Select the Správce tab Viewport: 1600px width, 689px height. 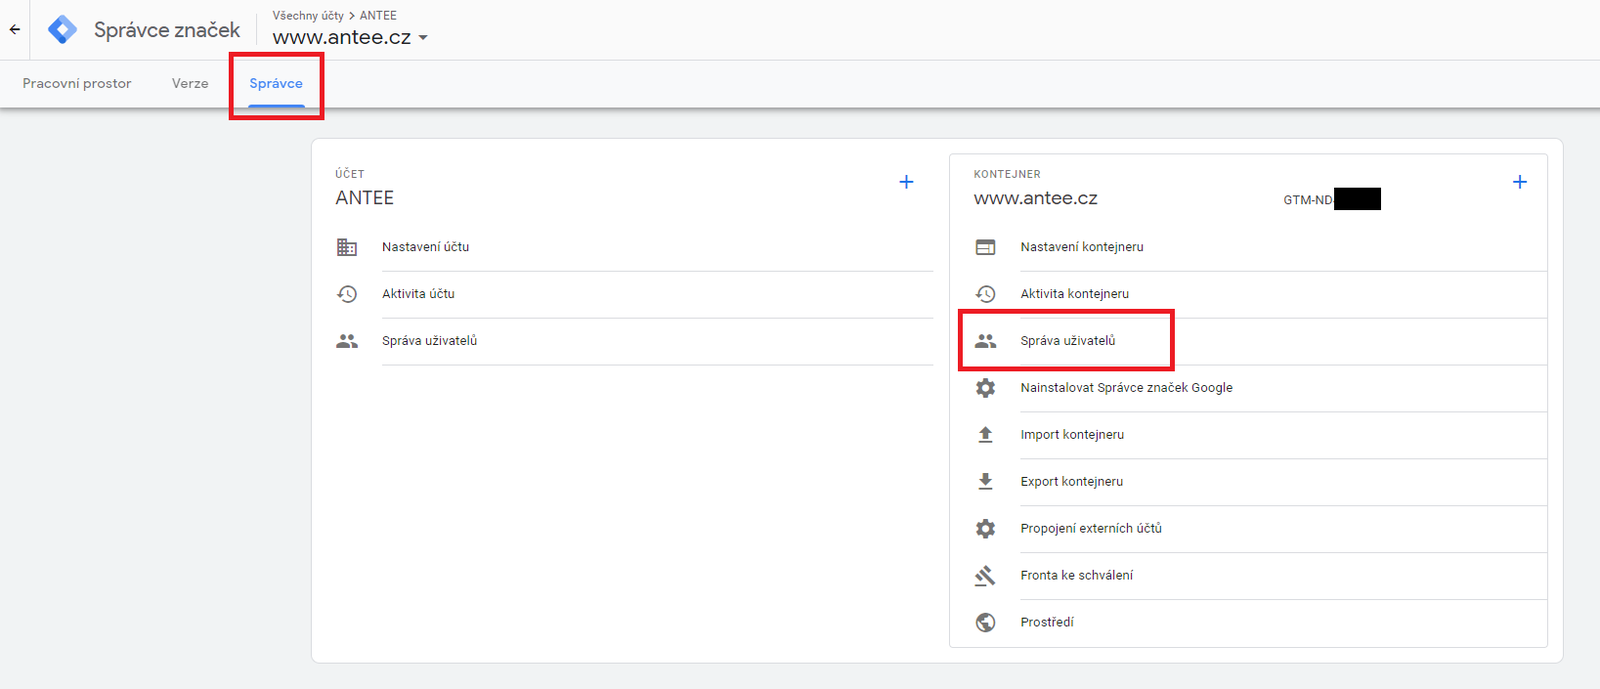point(276,84)
